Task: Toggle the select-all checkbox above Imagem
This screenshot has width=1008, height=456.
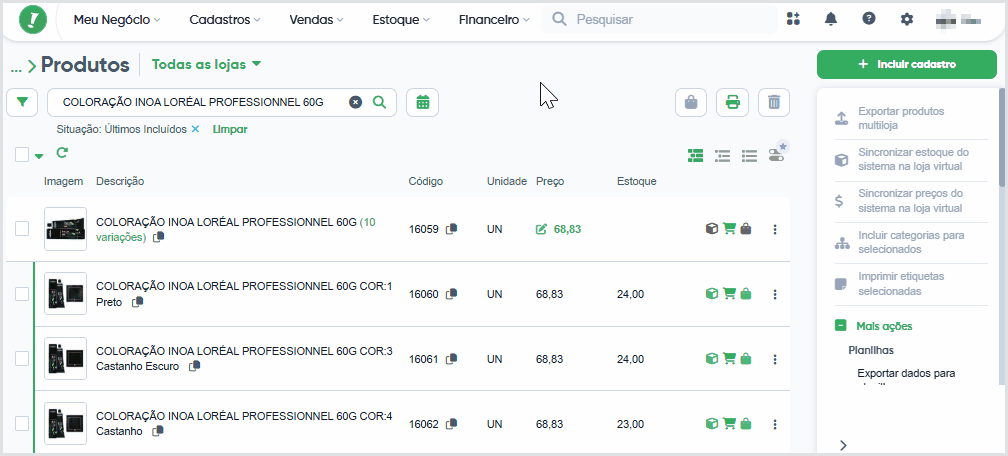Action: 22,154
